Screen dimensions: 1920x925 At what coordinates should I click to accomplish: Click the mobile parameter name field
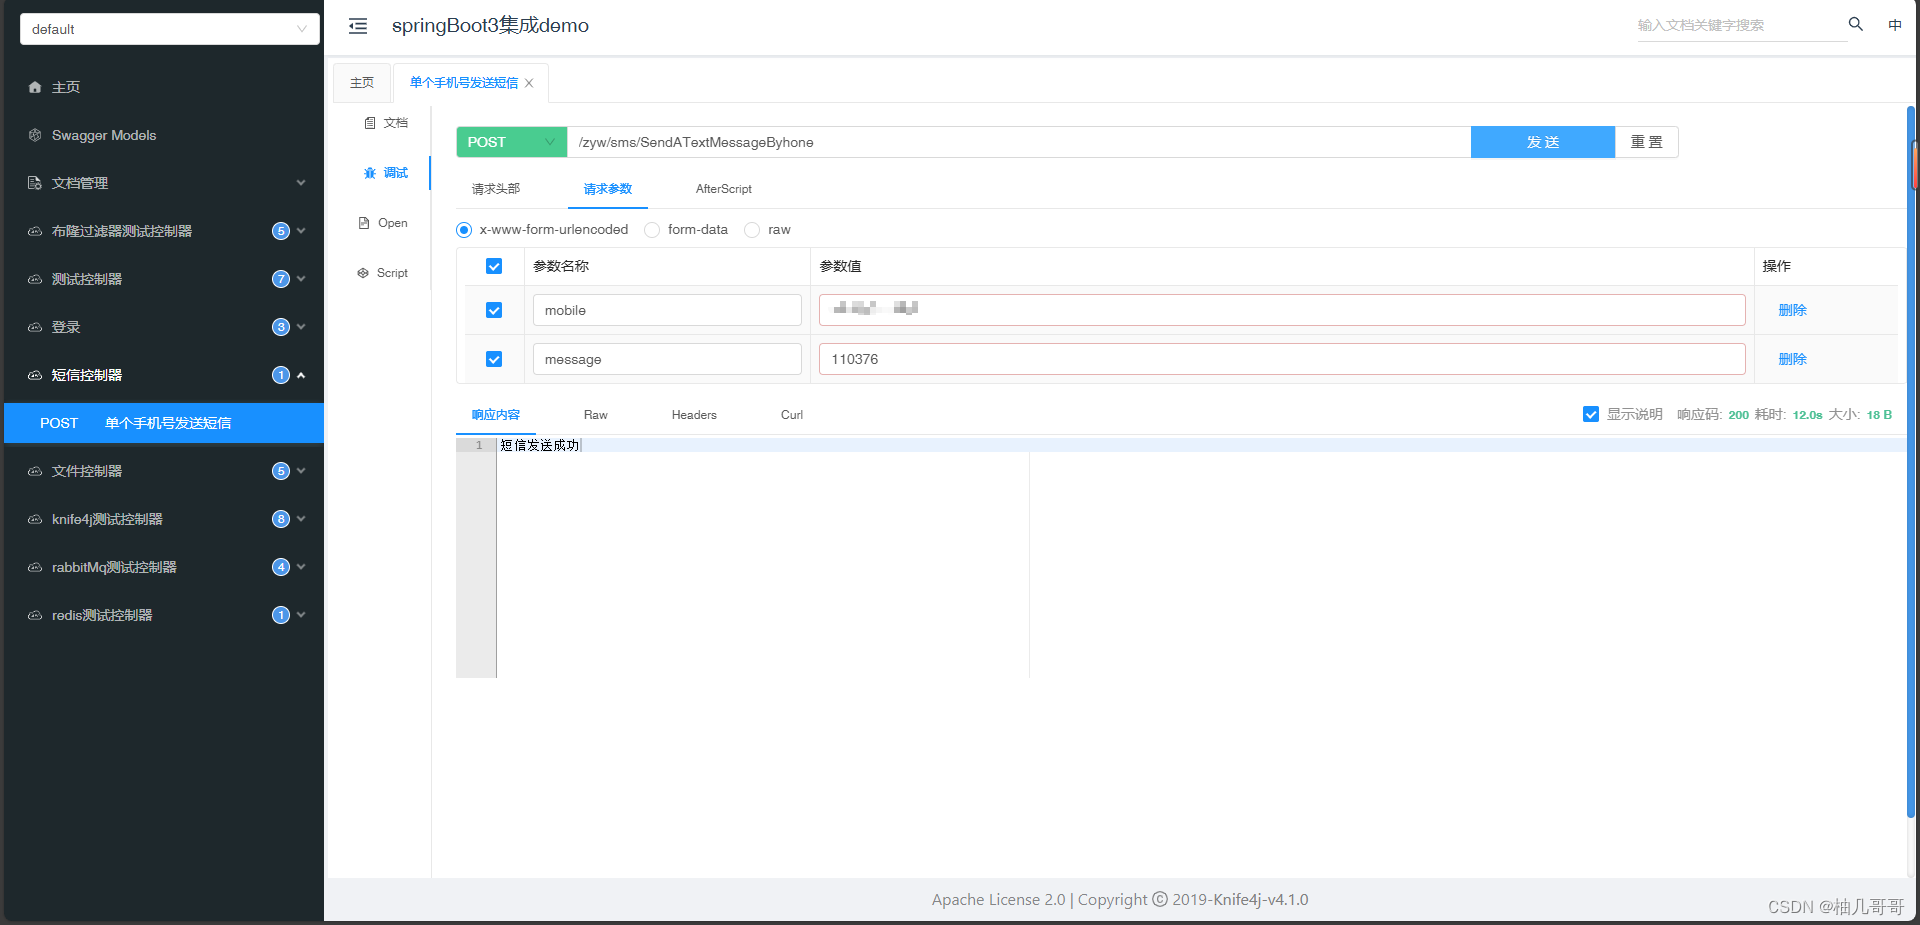point(667,310)
